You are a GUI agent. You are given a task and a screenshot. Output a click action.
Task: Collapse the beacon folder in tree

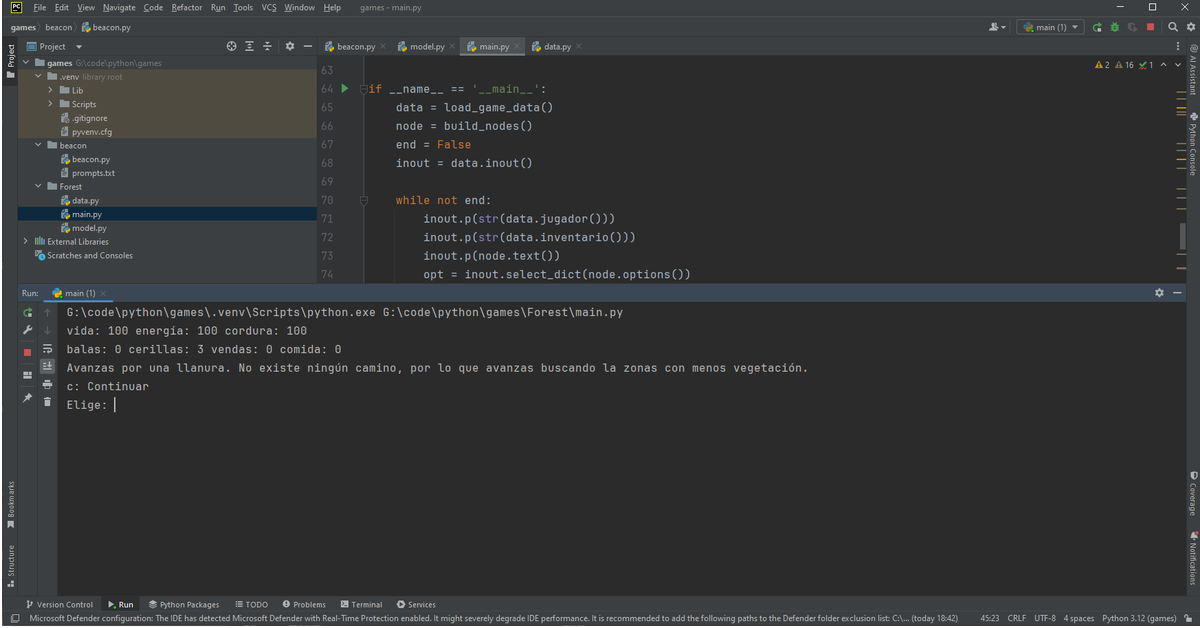coord(39,145)
